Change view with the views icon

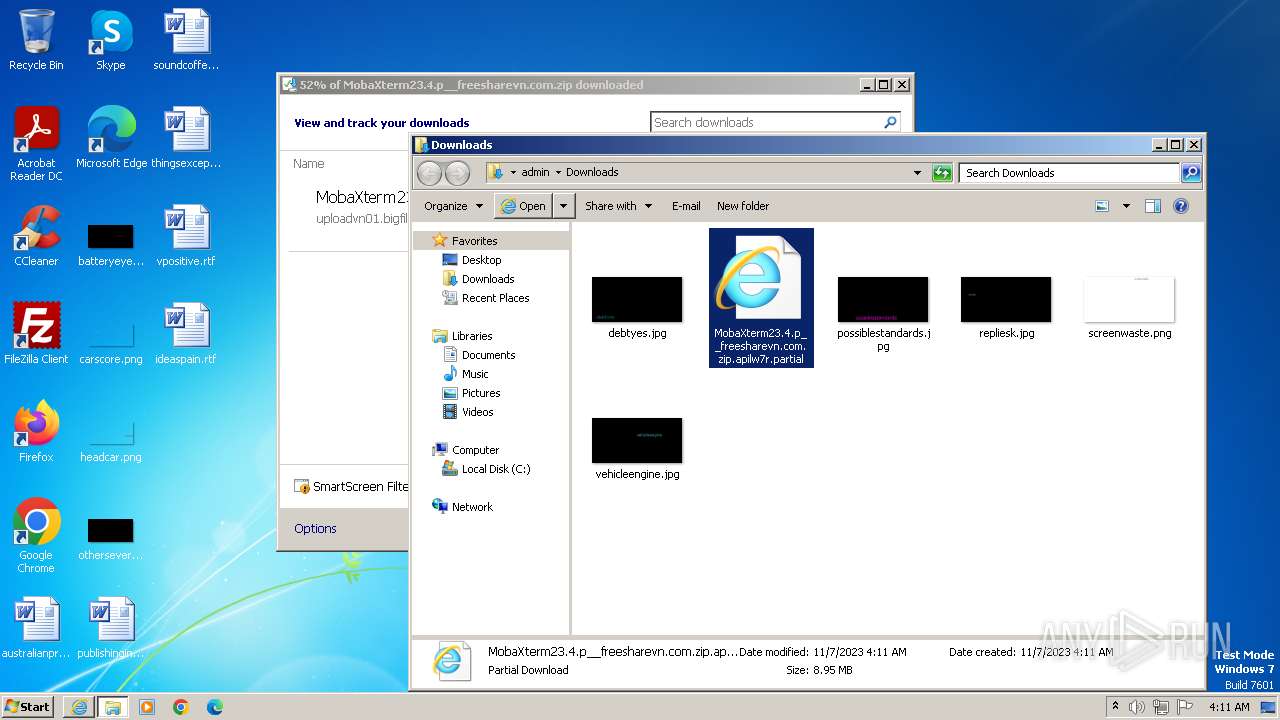[x=1102, y=206]
